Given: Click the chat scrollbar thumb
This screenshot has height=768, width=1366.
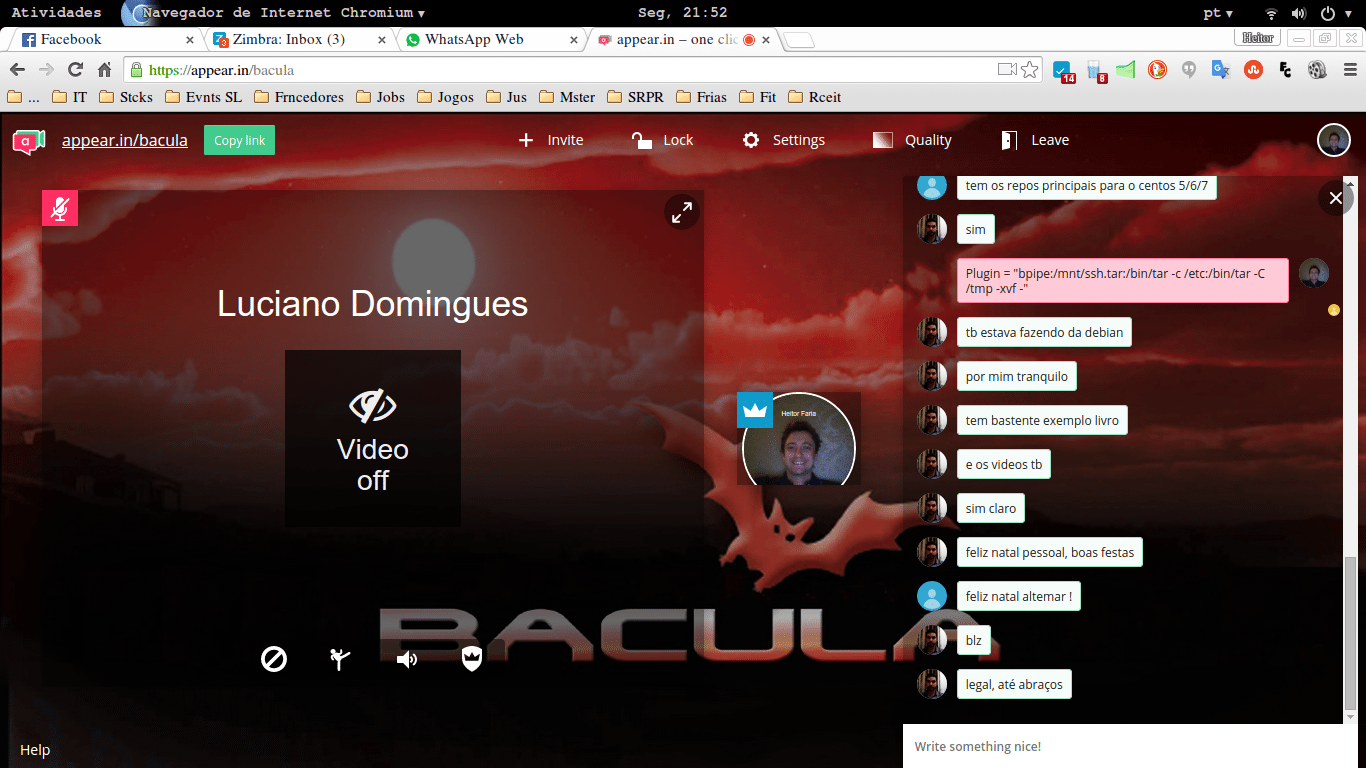Looking at the screenshot, I should tap(1350, 632).
